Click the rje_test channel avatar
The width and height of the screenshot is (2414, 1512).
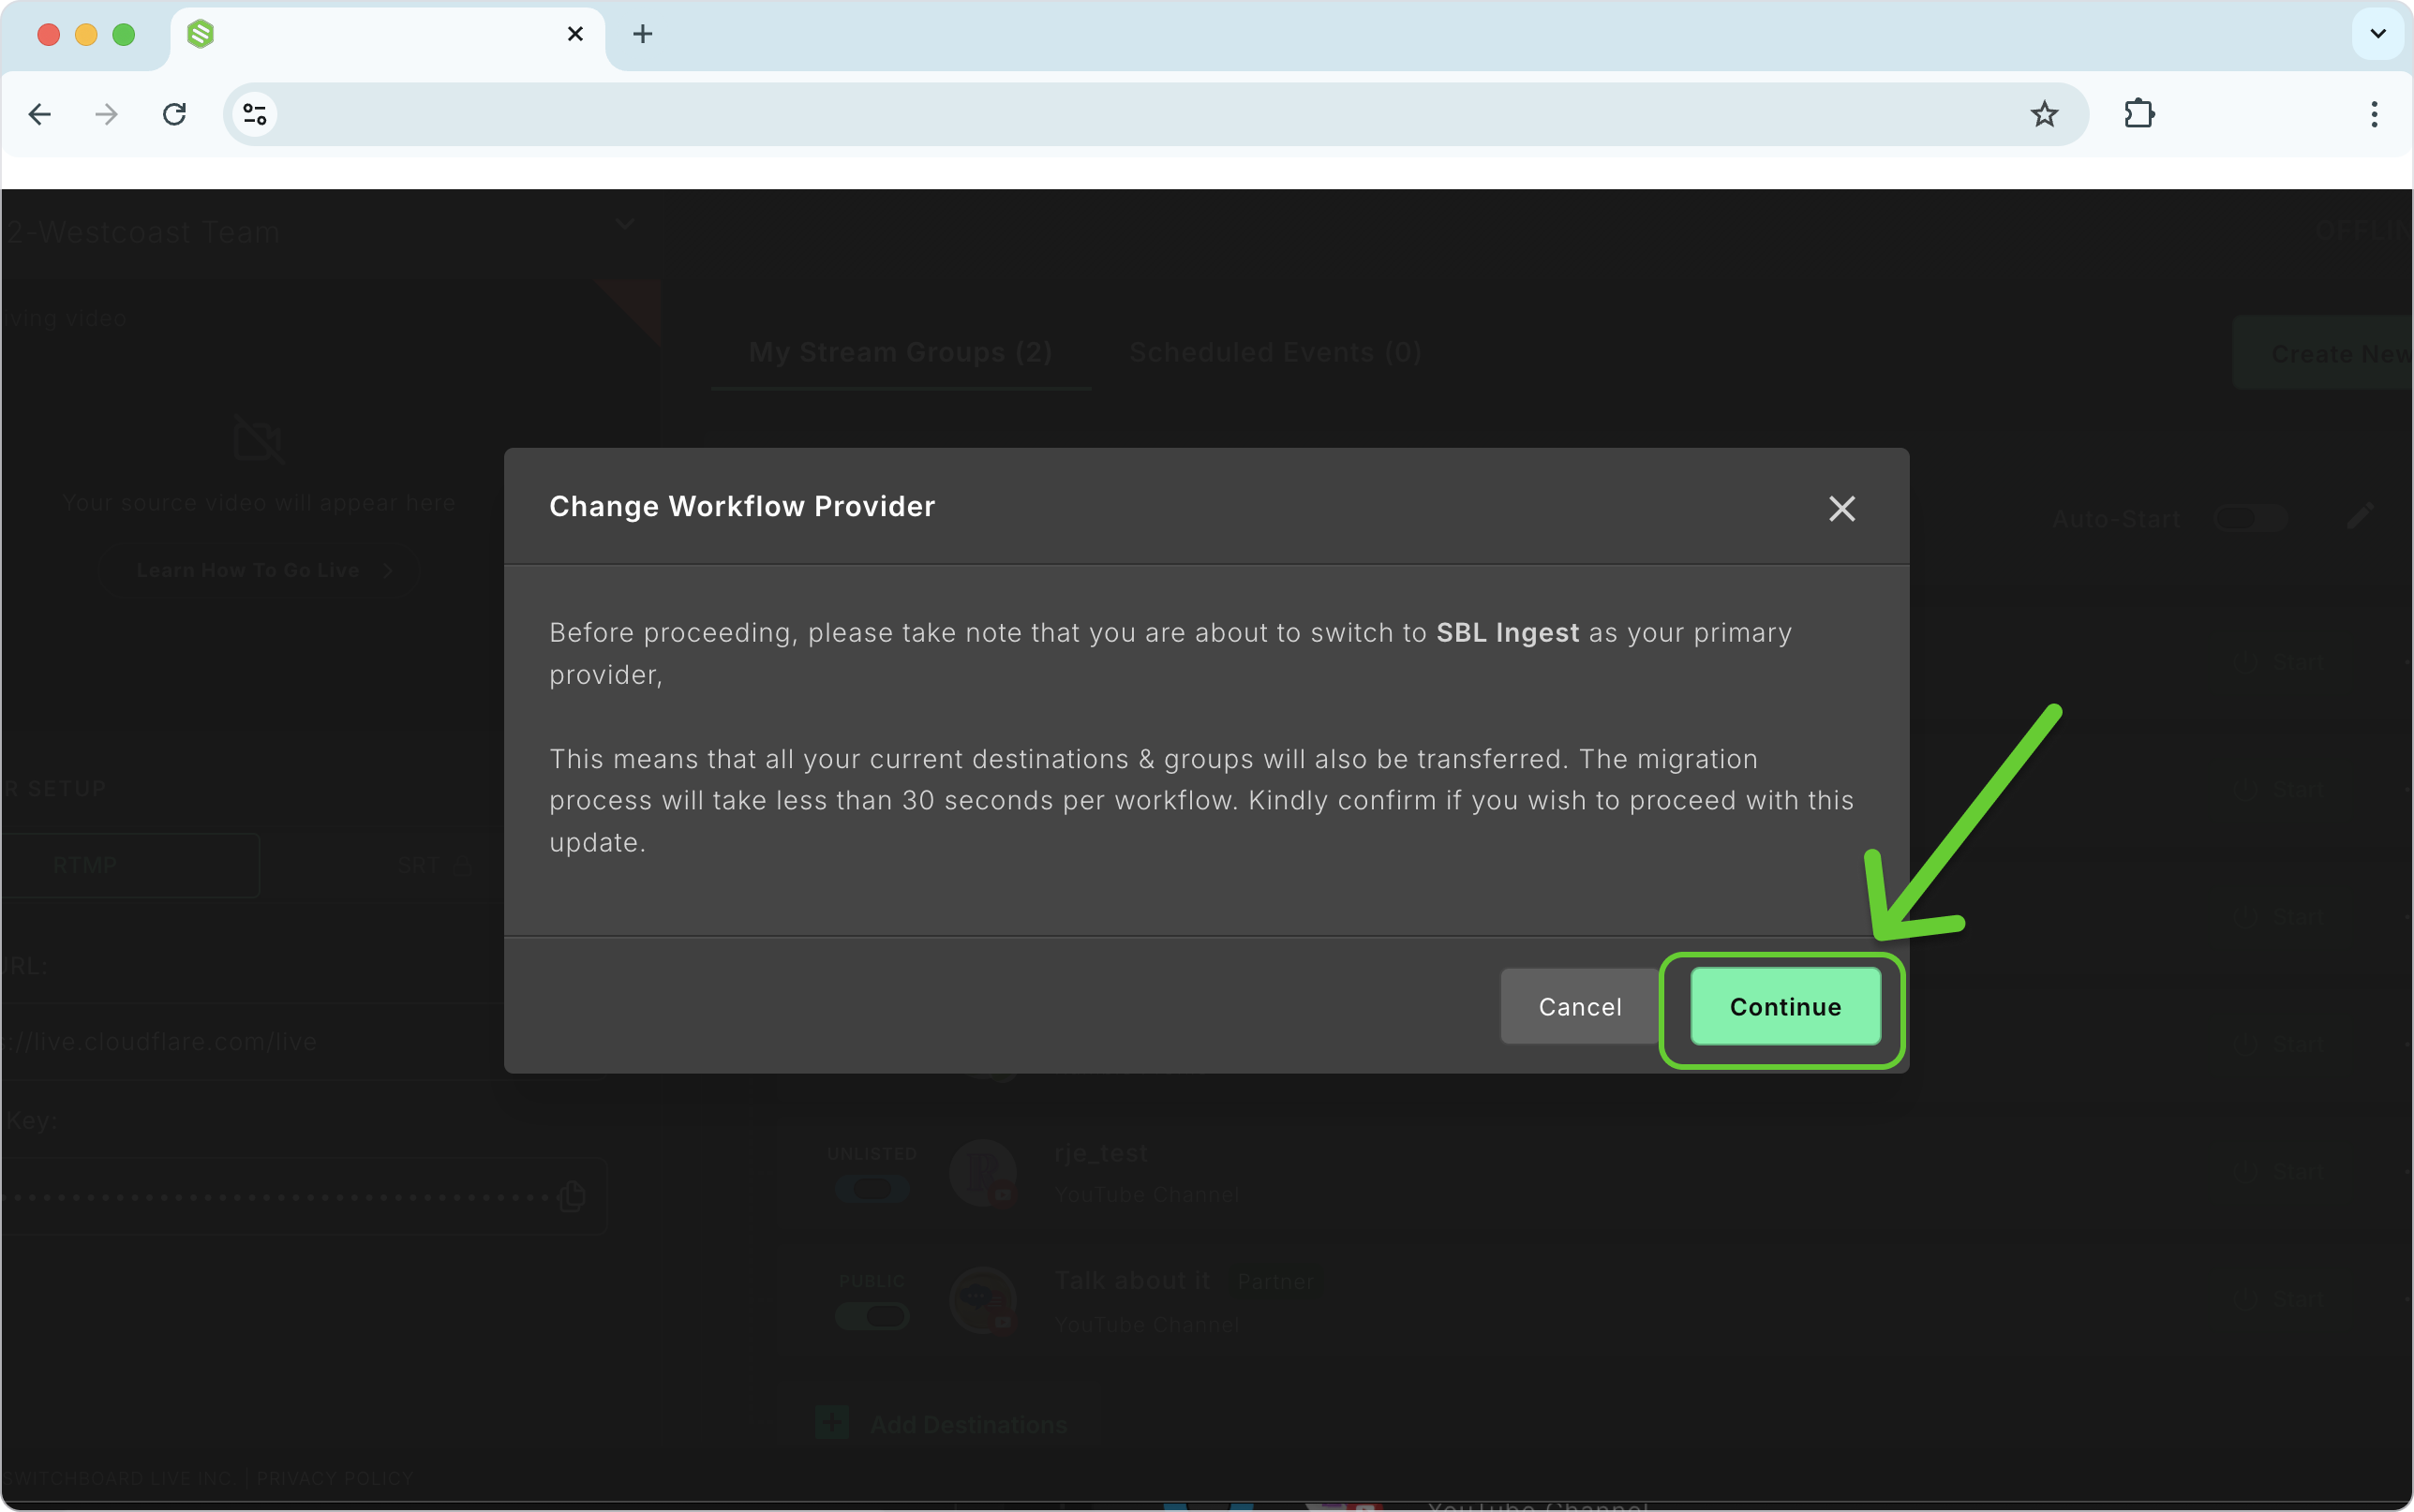(983, 1172)
